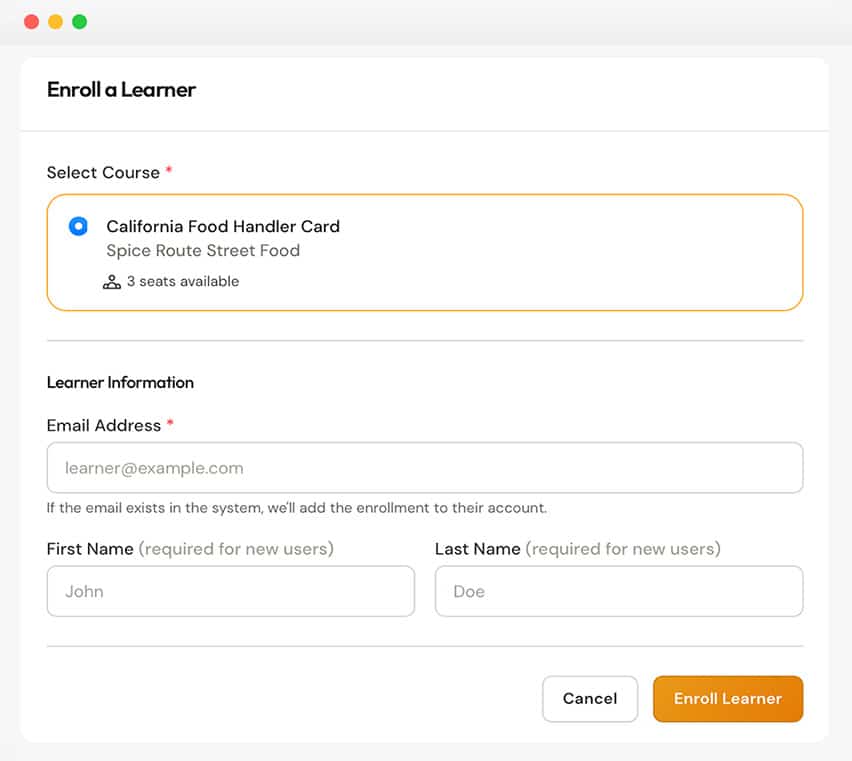The image size is (852, 761).
Task: Close the window with the red button
Action: point(32,22)
